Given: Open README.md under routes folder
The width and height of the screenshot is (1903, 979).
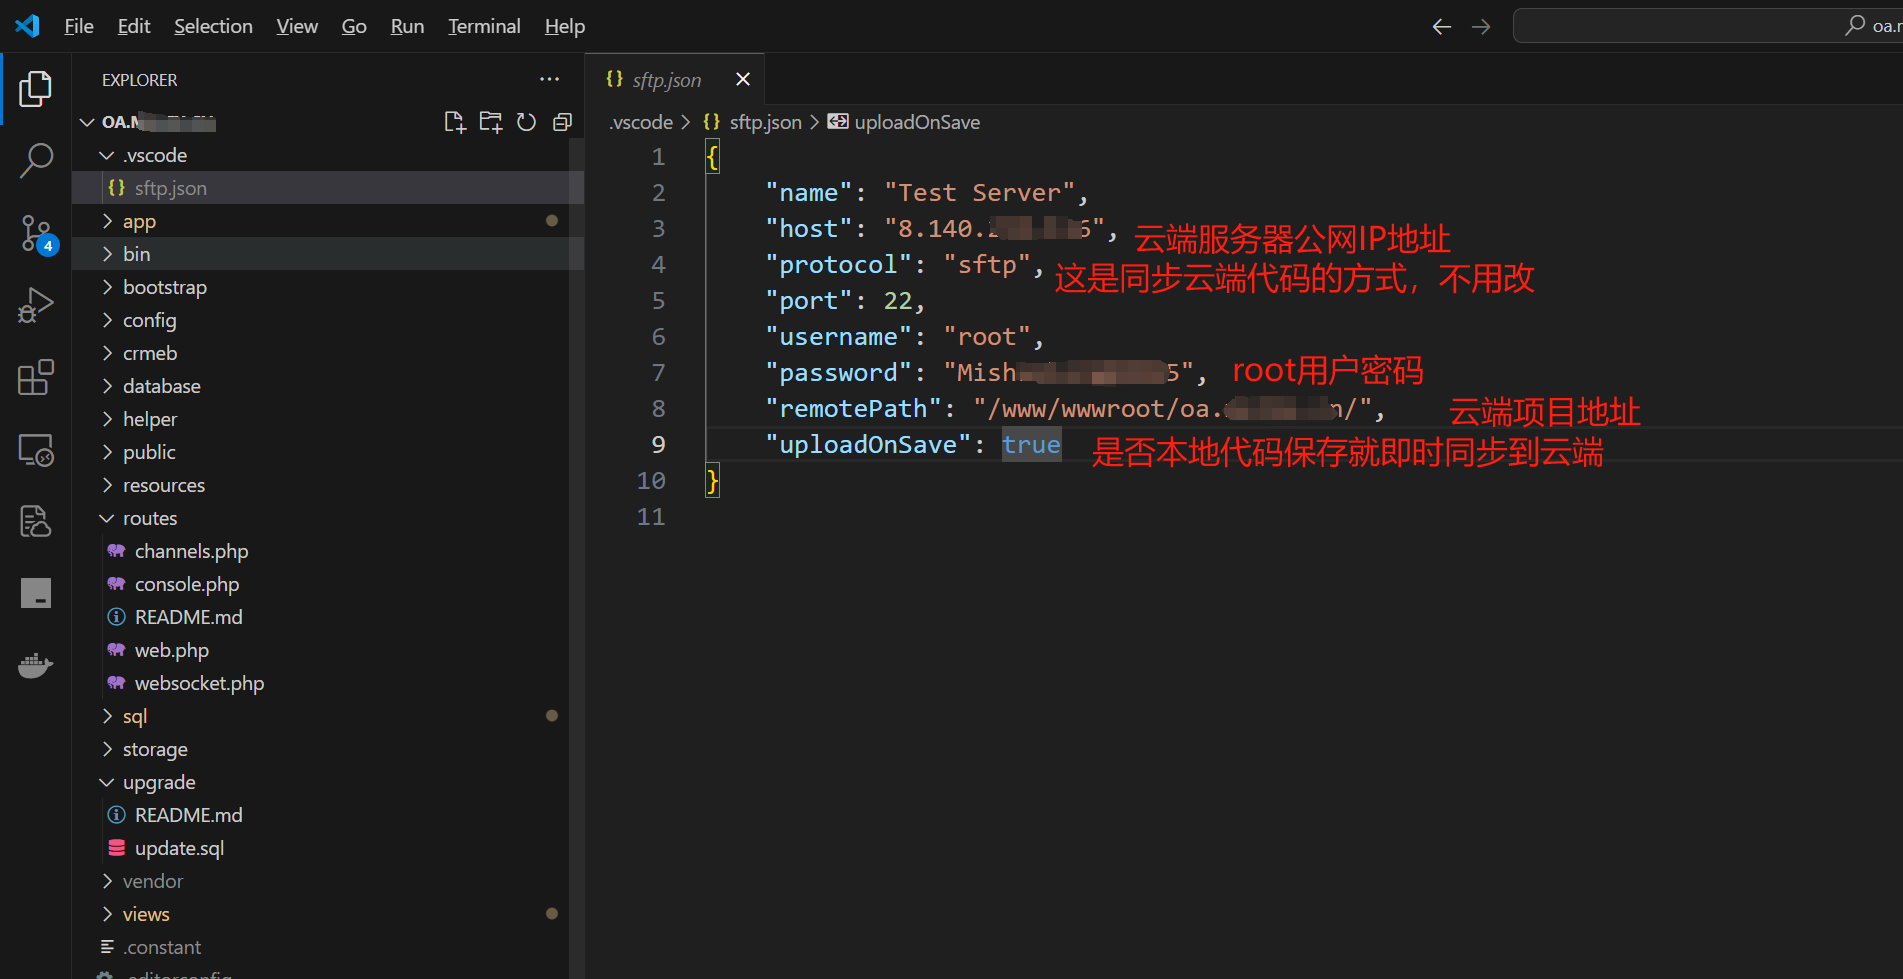Looking at the screenshot, I should pos(328,617).
